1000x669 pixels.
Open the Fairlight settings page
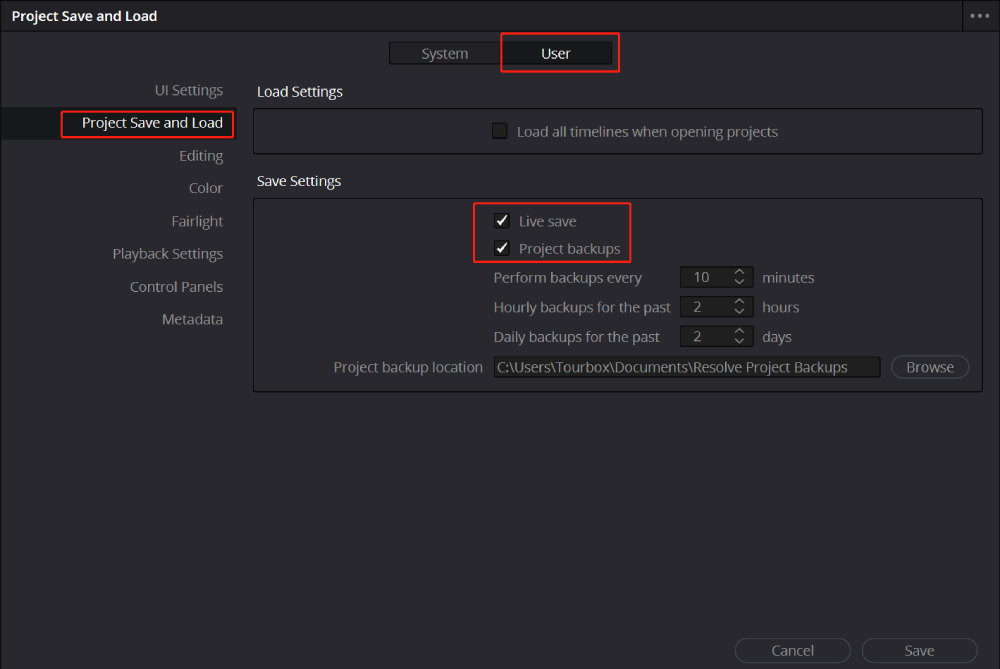(197, 220)
